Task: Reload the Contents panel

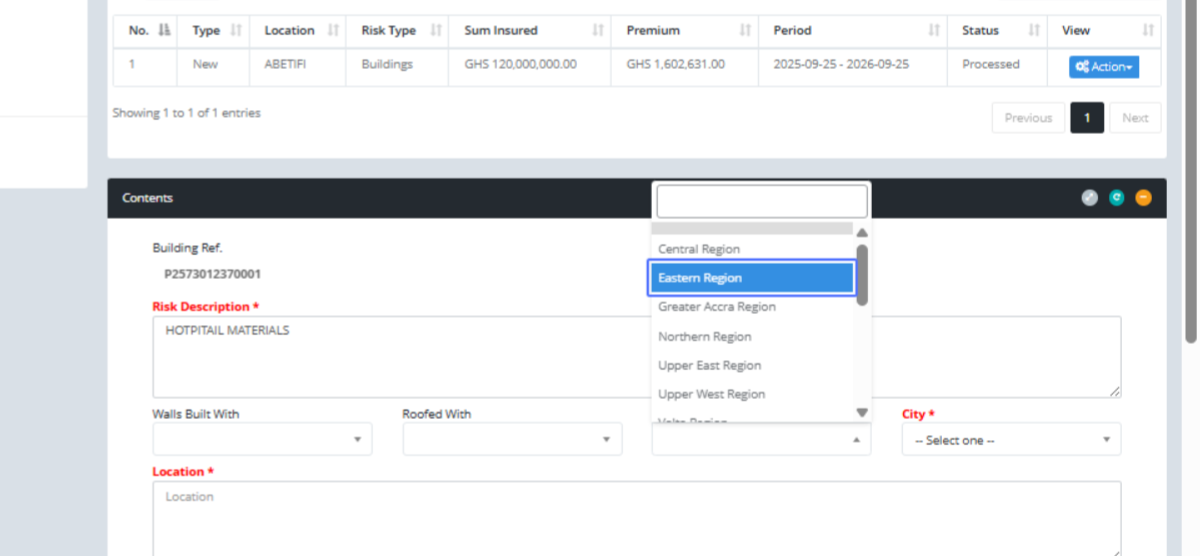Action: point(1117,198)
